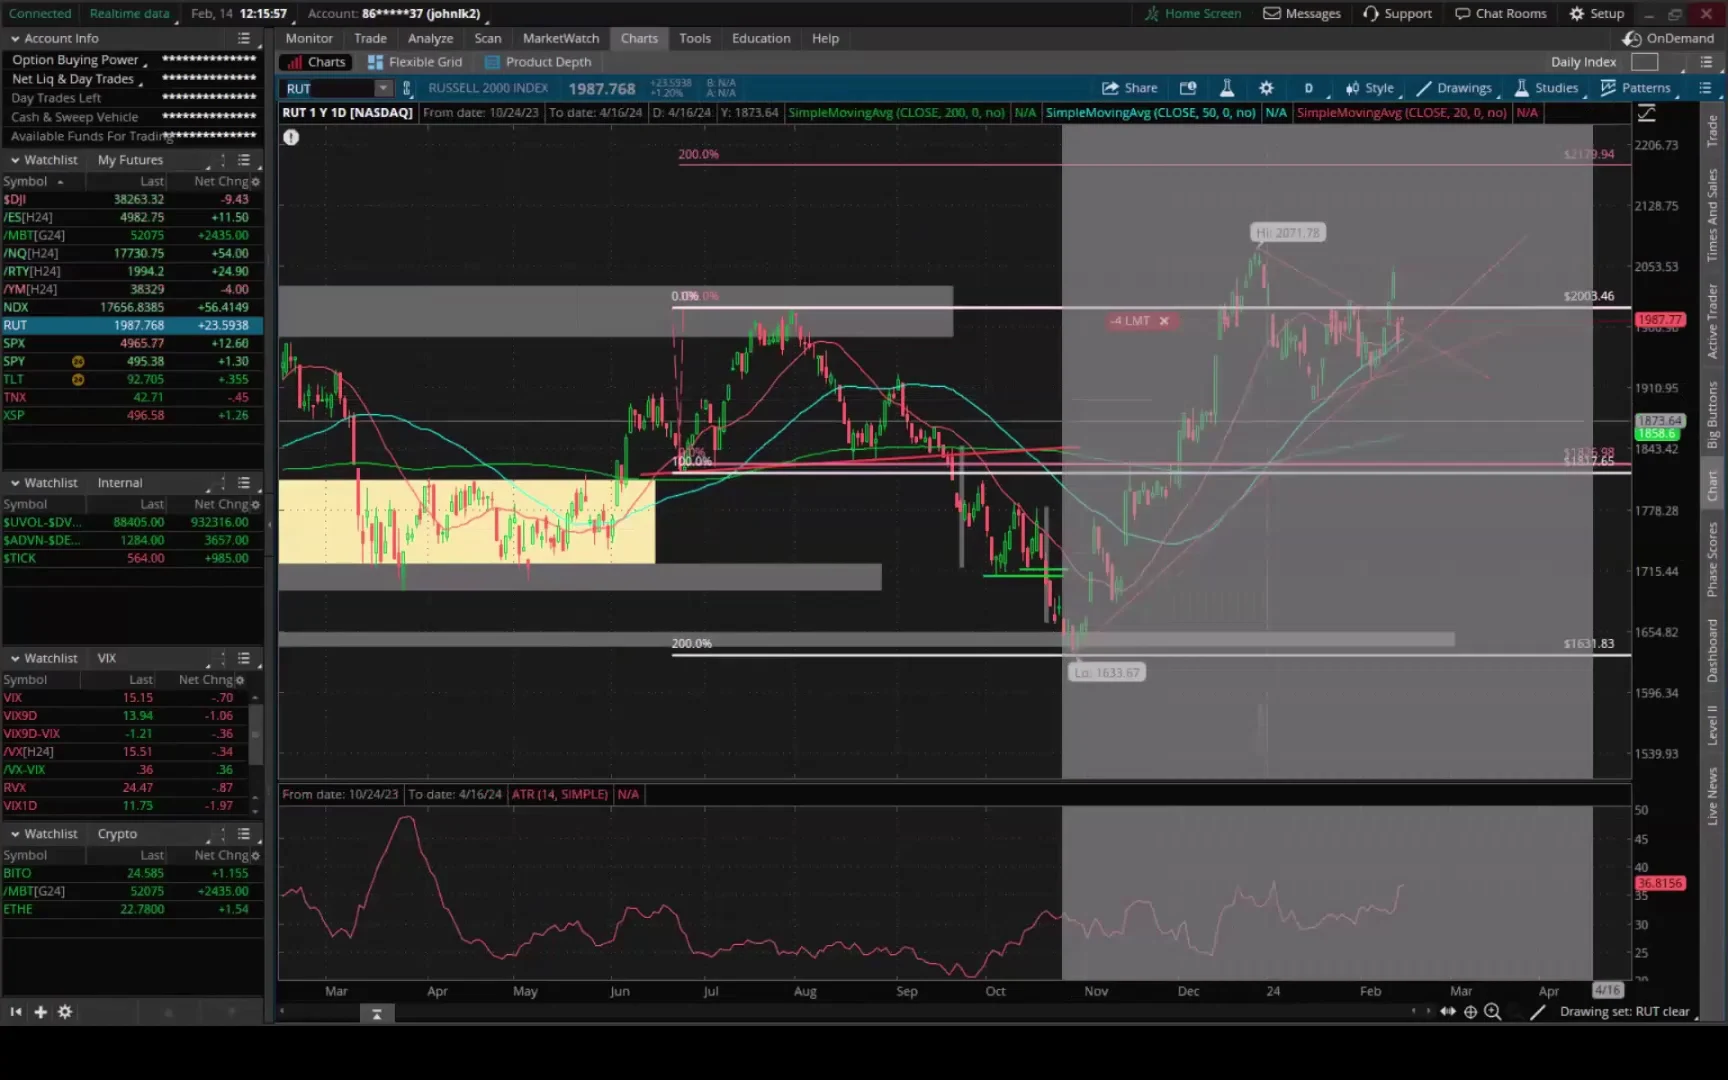Select the RUT row in watchlist

click(x=132, y=325)
